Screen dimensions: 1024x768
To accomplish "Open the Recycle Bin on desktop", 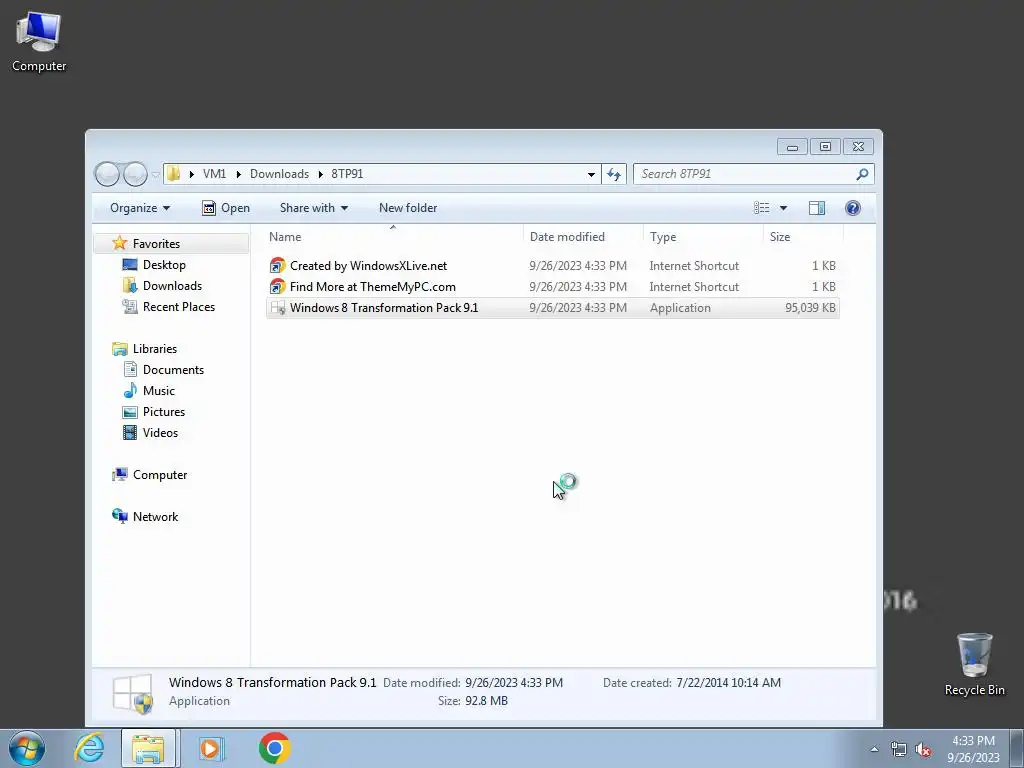I will [x=974, y=664].
